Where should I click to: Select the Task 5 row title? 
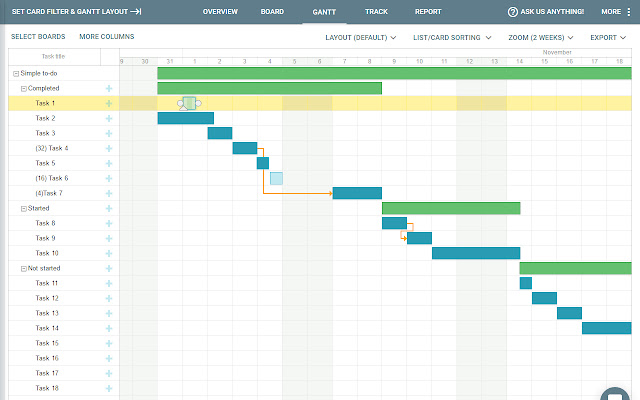(x=45, y=163)
